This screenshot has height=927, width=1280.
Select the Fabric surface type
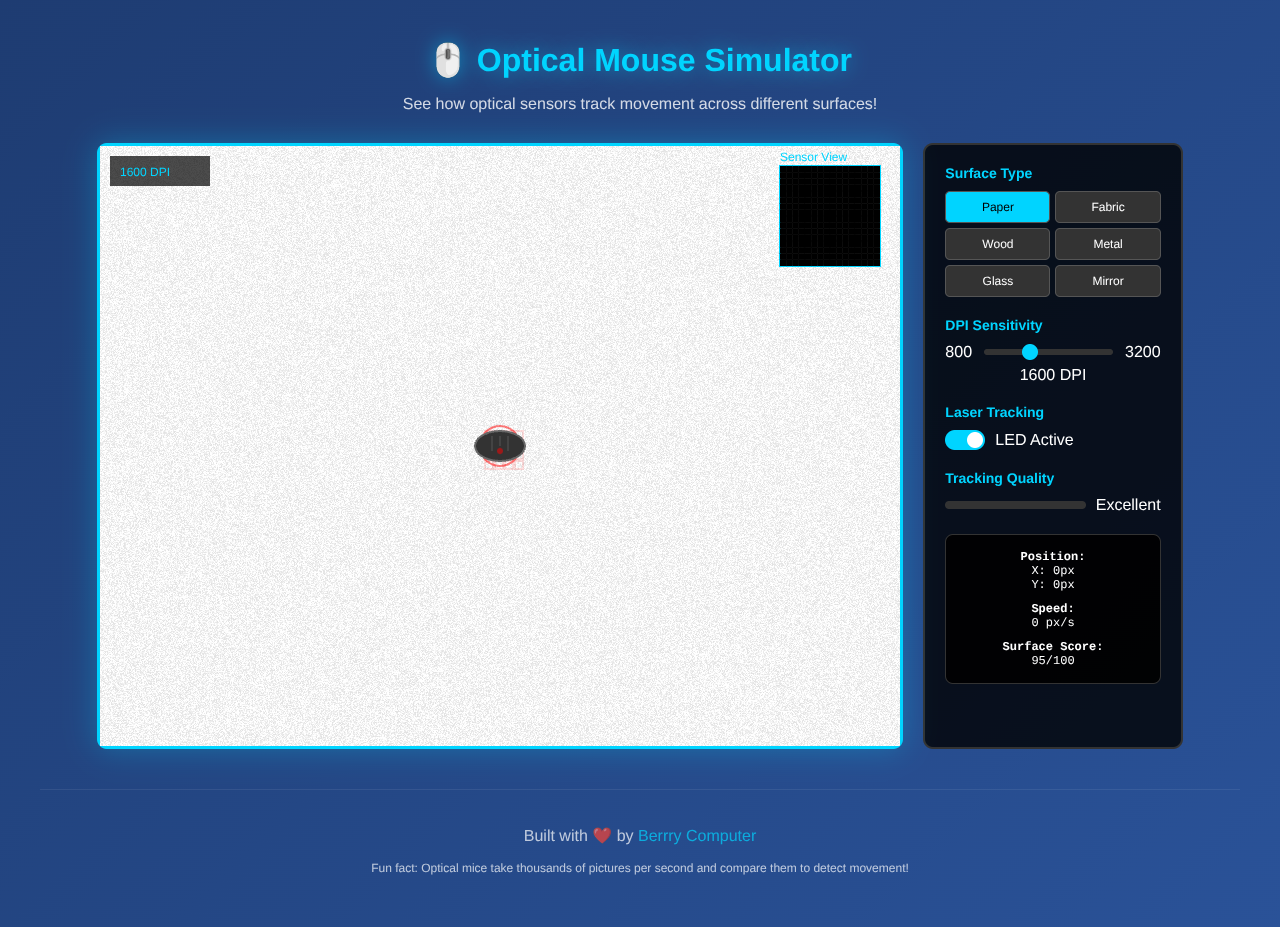(x=1107, y=206)
